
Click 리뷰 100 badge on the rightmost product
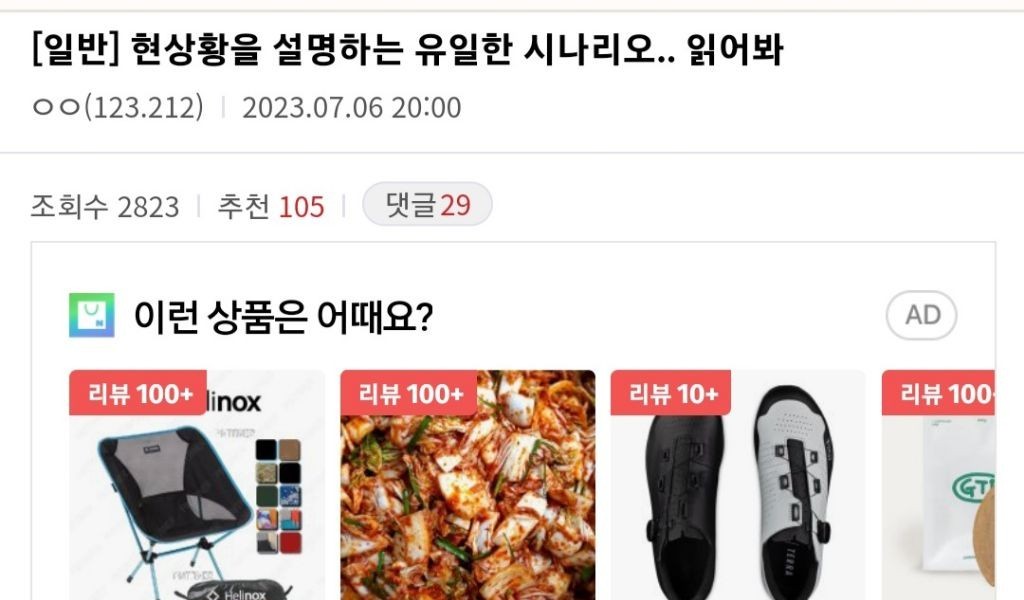pos(938,393)
